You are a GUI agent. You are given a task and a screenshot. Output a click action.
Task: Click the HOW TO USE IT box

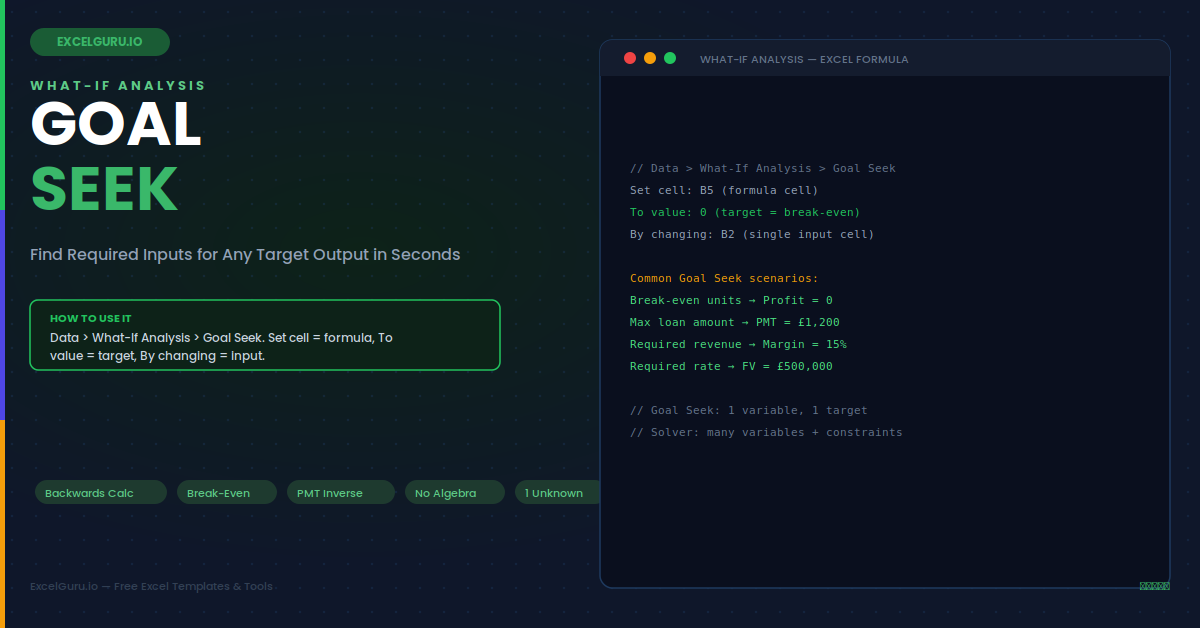pos(265,335)
